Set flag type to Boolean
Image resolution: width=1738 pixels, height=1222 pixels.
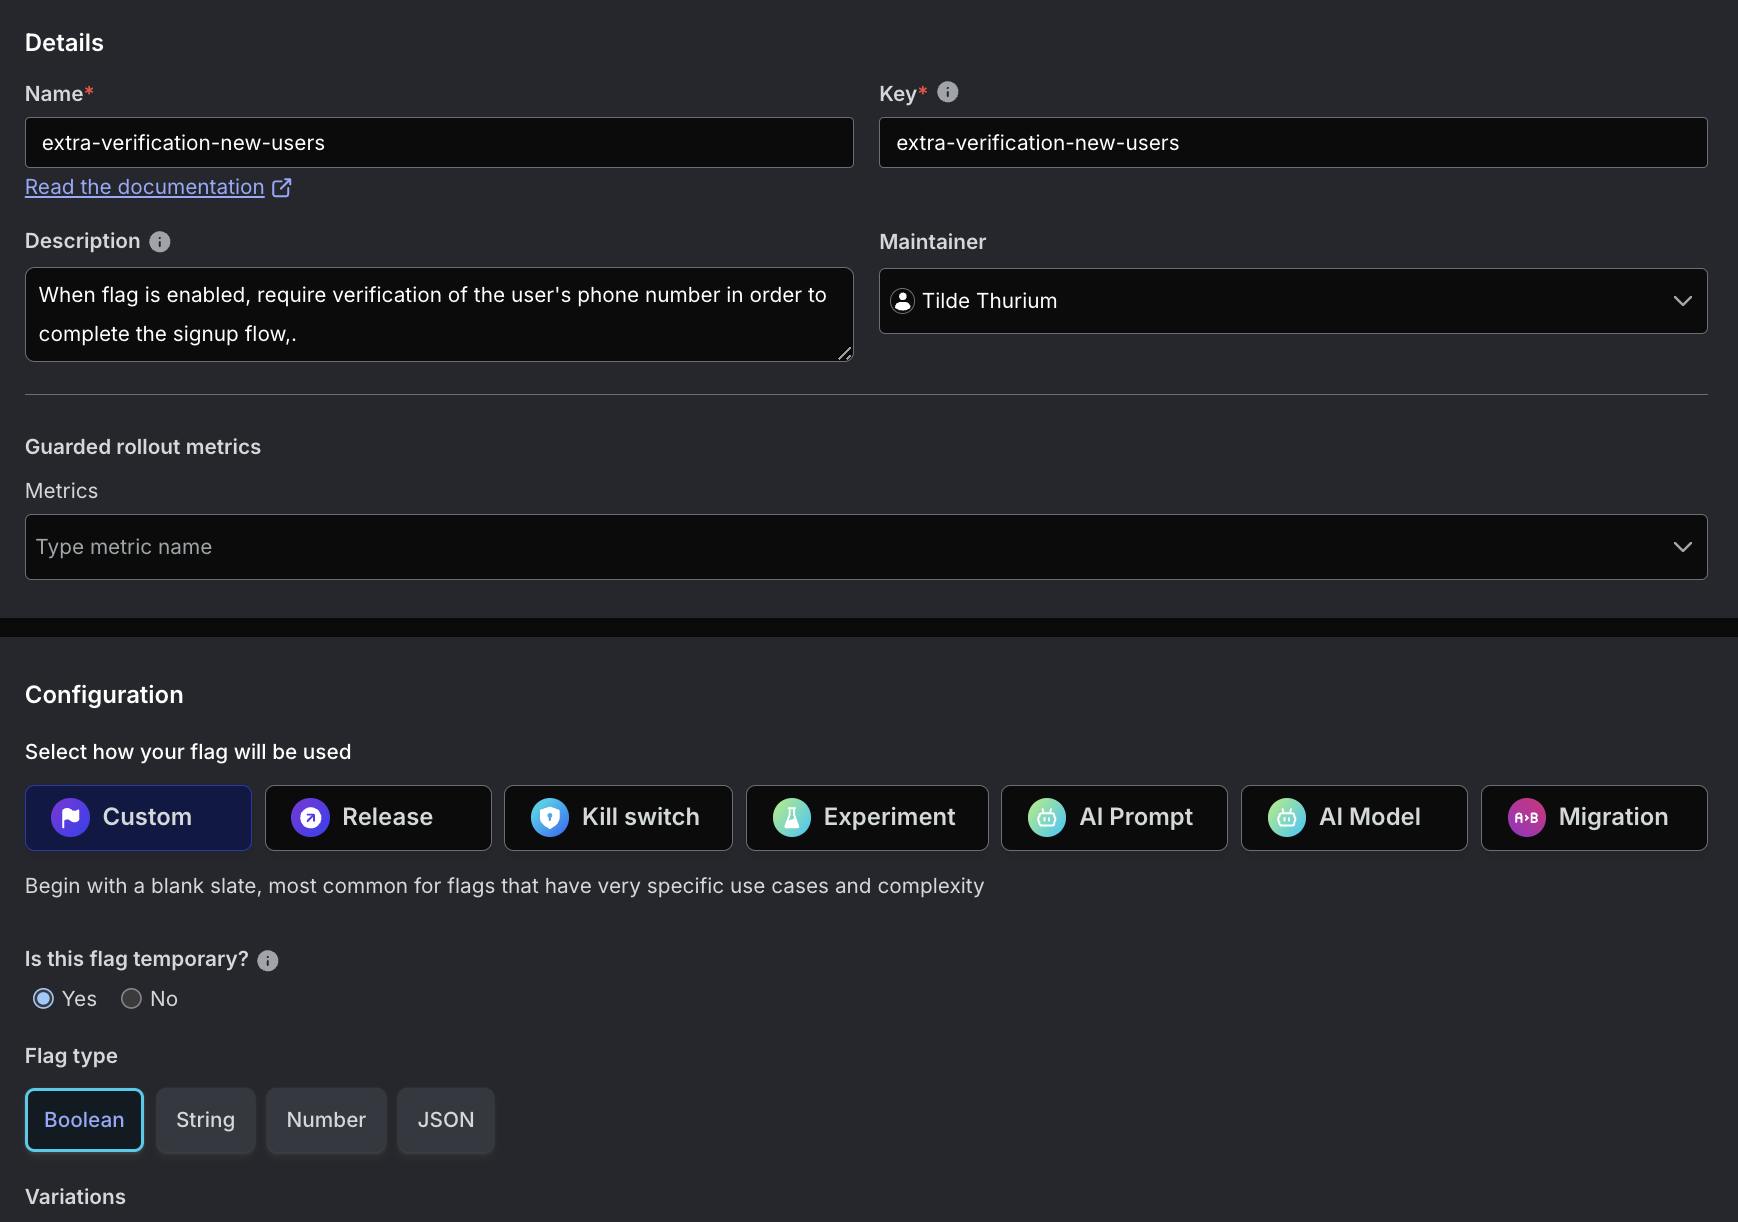point(84,1120)
